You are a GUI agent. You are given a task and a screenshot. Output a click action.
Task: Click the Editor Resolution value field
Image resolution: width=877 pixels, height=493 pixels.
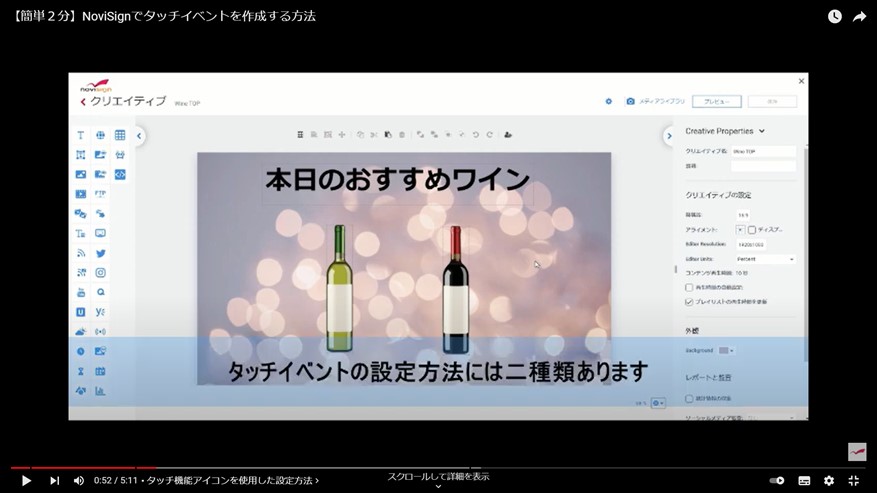point(751,245)
